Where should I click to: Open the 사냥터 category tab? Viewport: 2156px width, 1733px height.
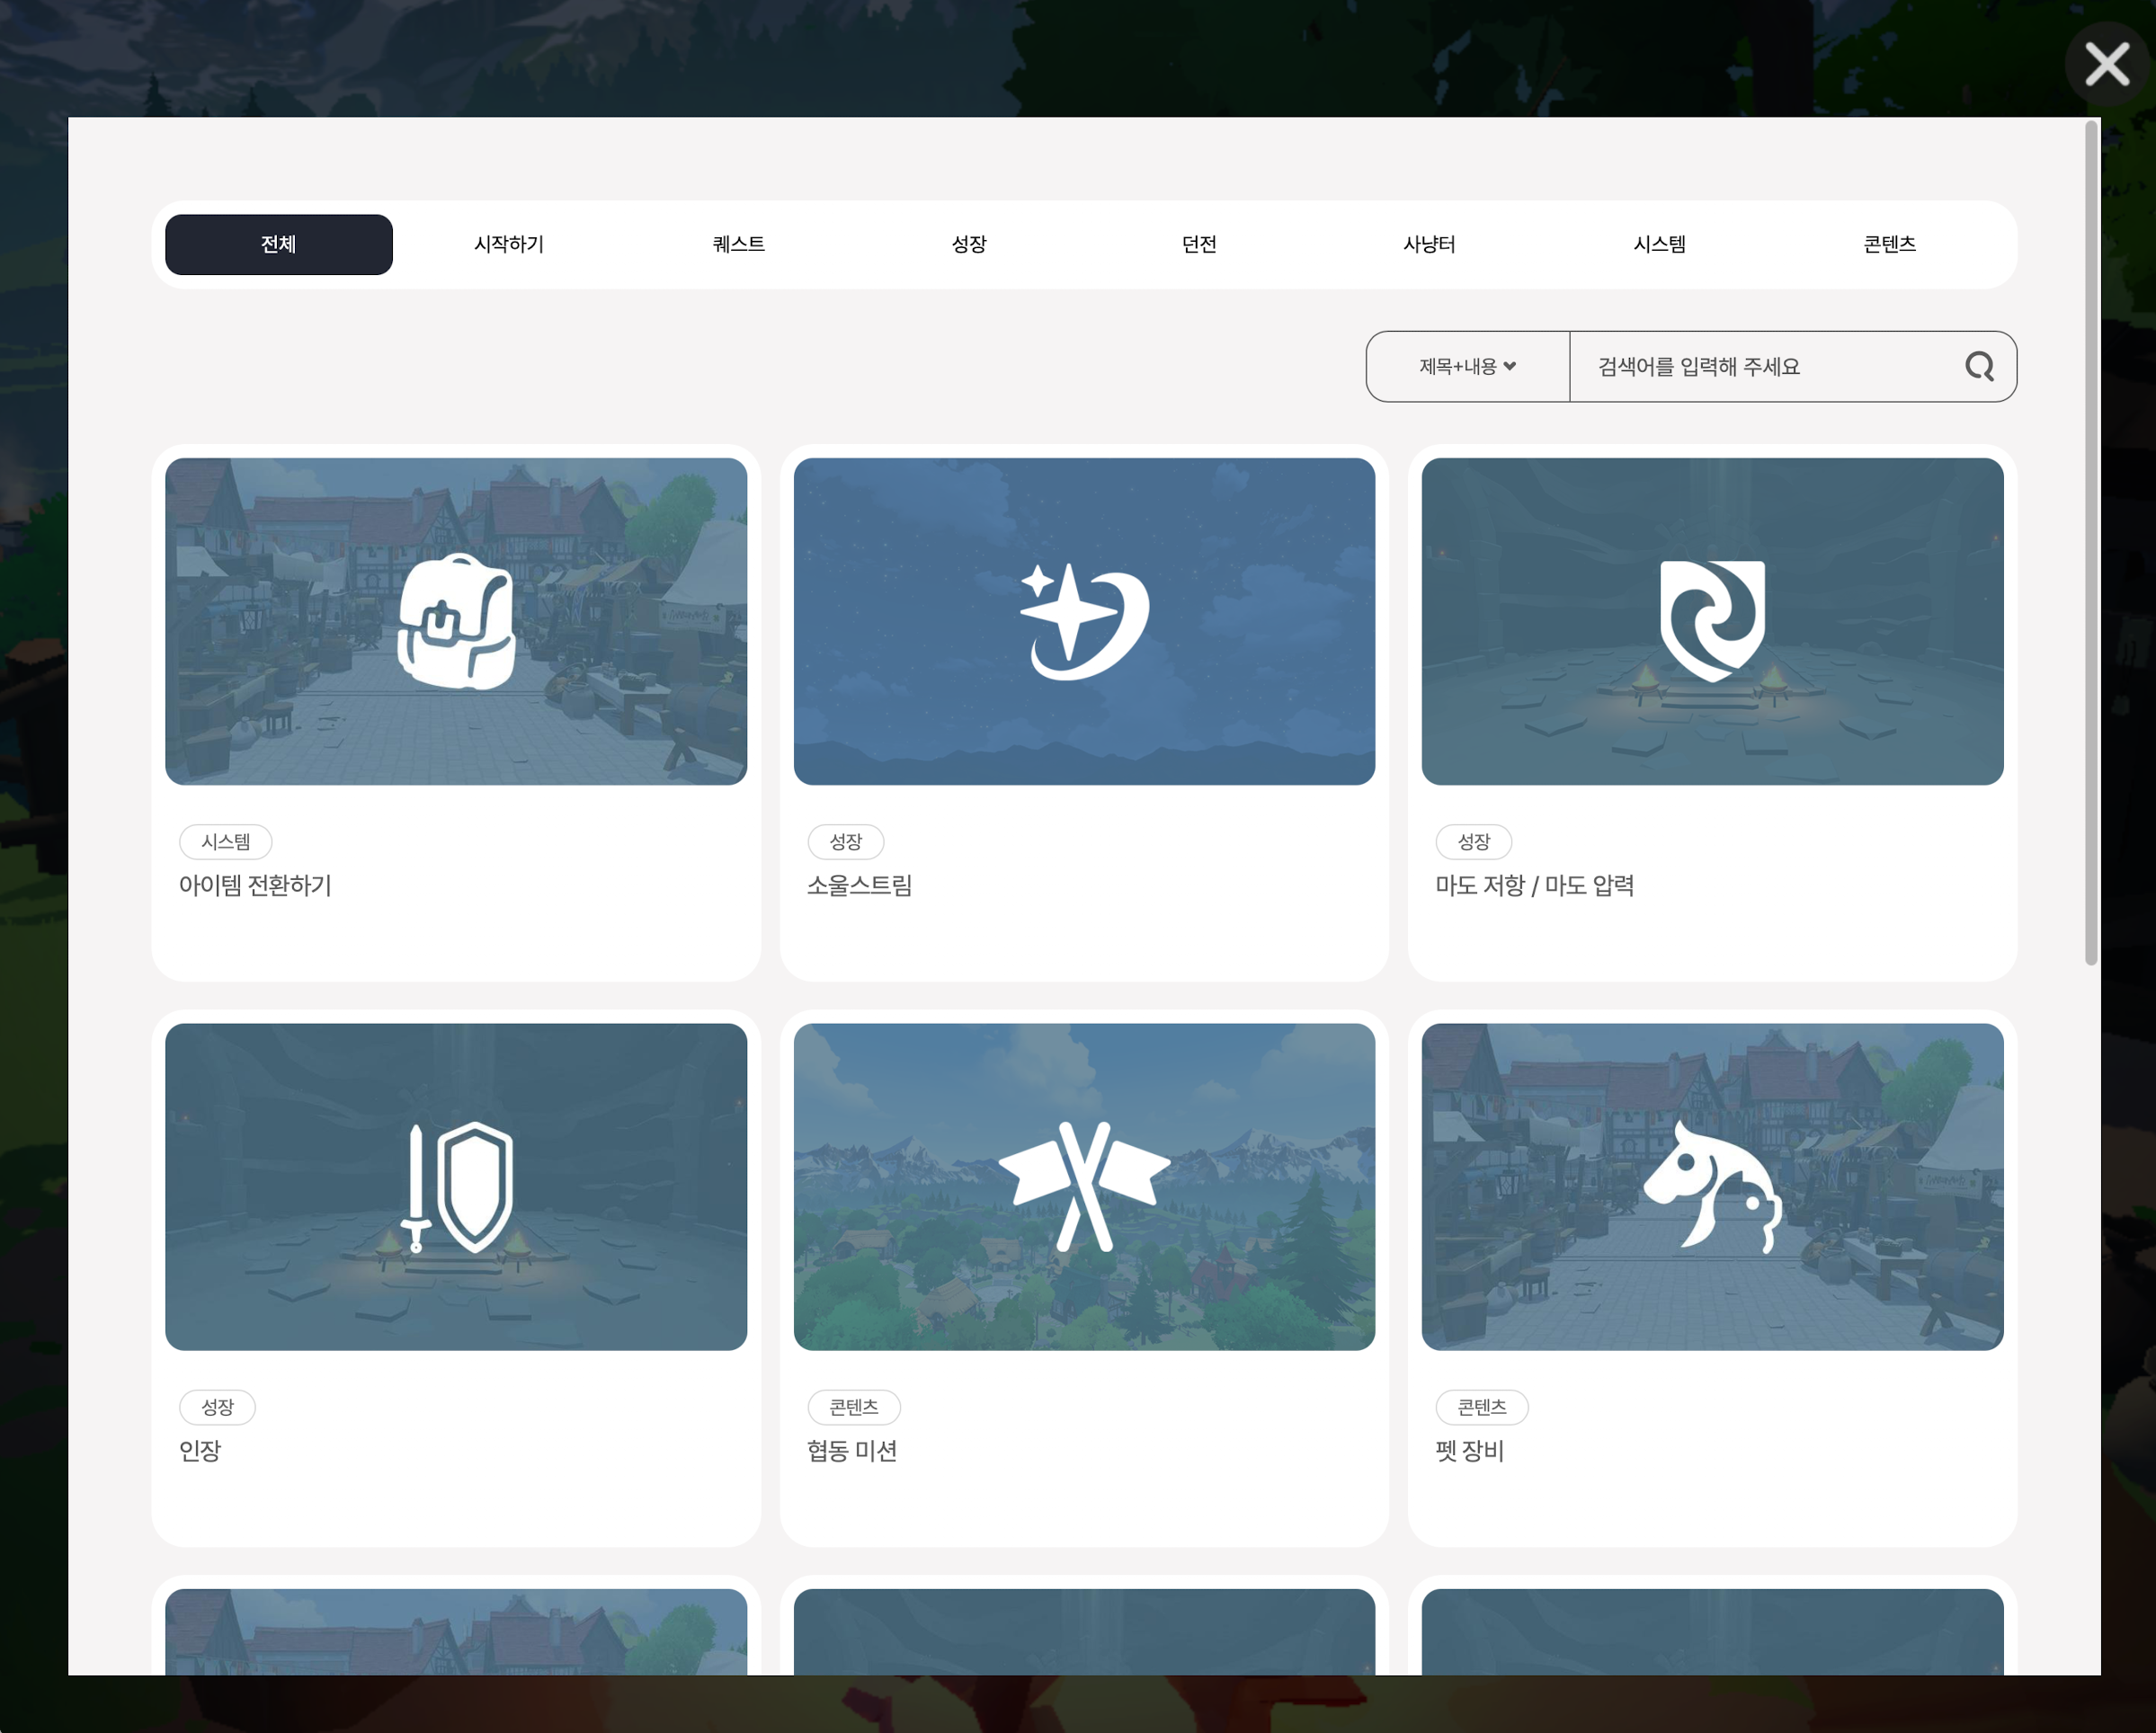(x=1429, y=245)
